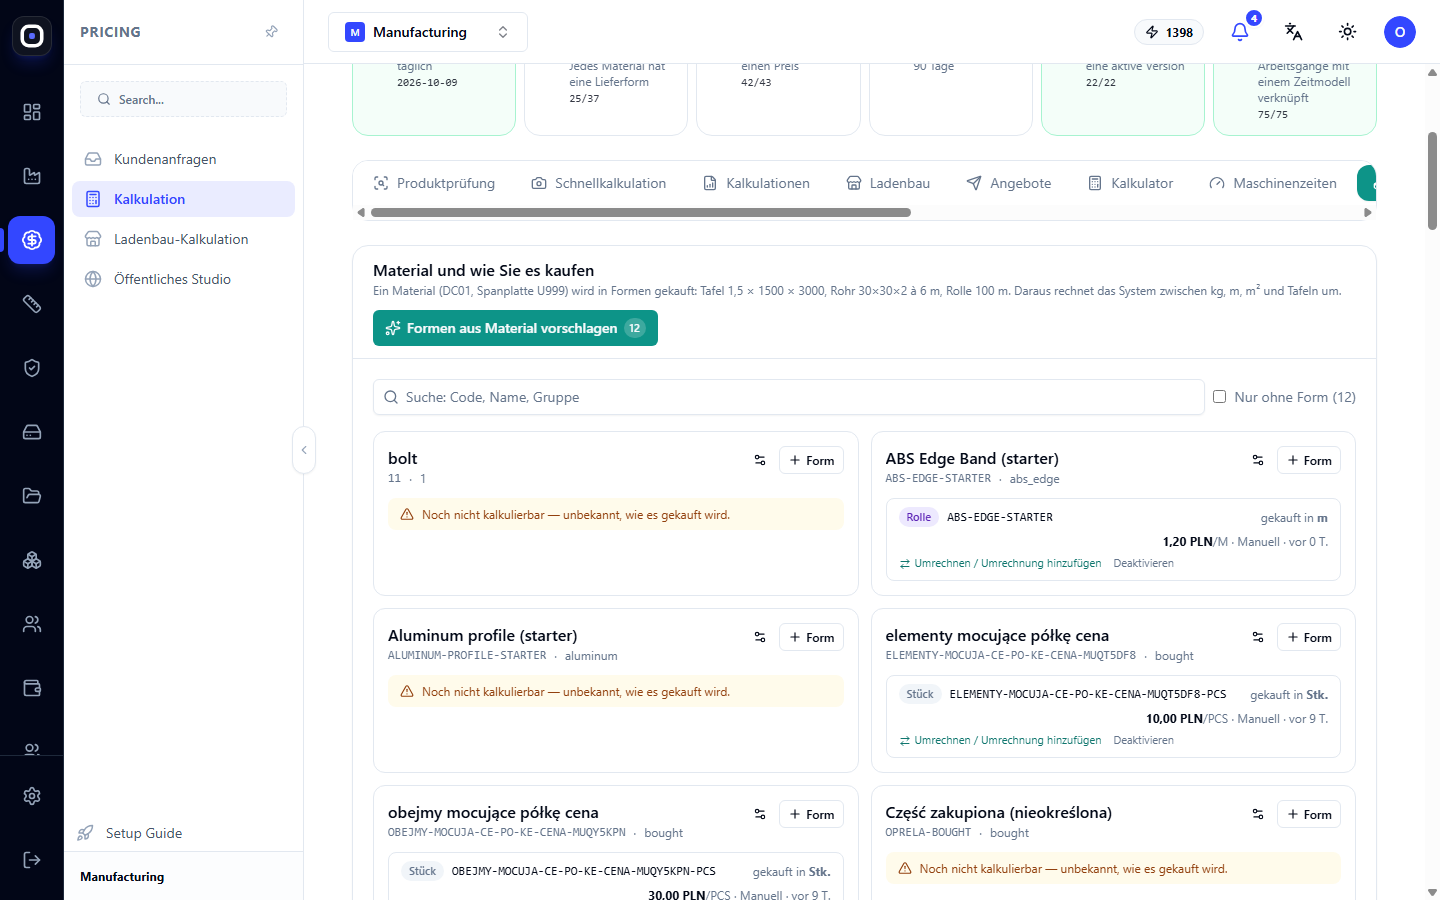Image resolution: width=1440 pixels, height=900 pixels.
Task: Click Deaktivieren for ABS-EDGE-STARTER
Action: tap(1143, 563)
